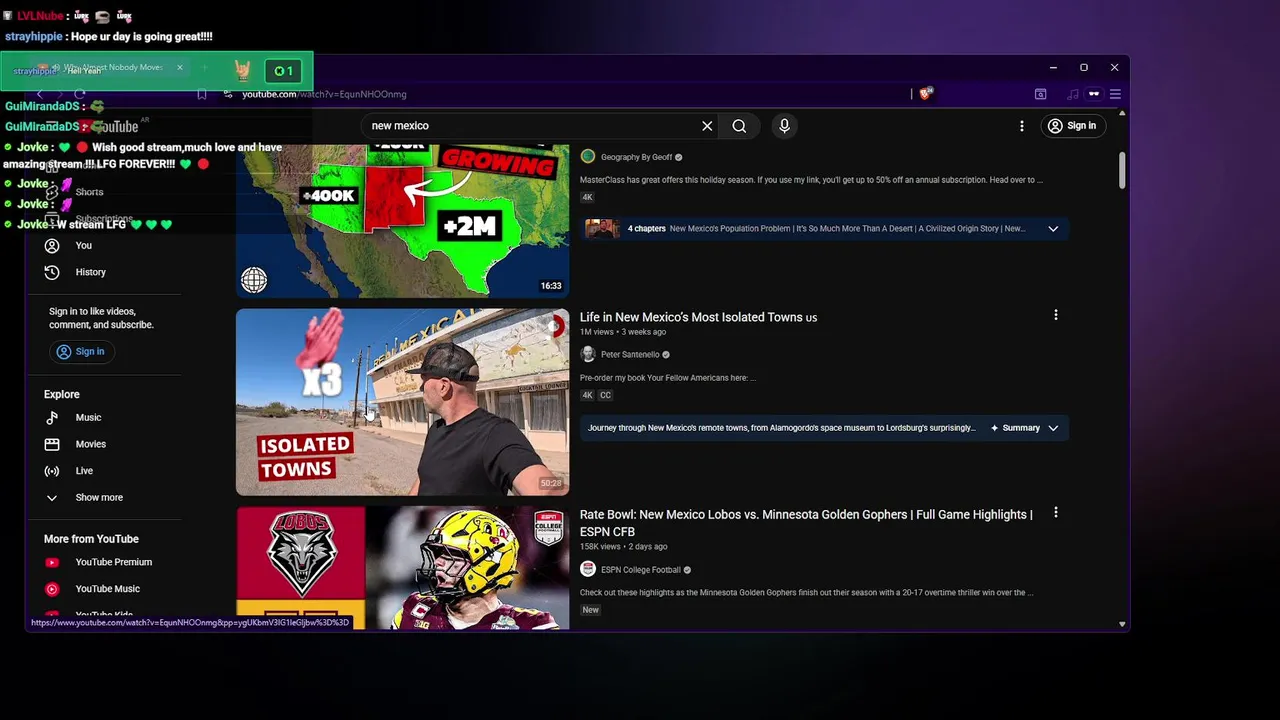1280x720 pixels.
Task: Open options menu for Rate Bowl video
Action: pyautogui.click(x=1055, y=513)
